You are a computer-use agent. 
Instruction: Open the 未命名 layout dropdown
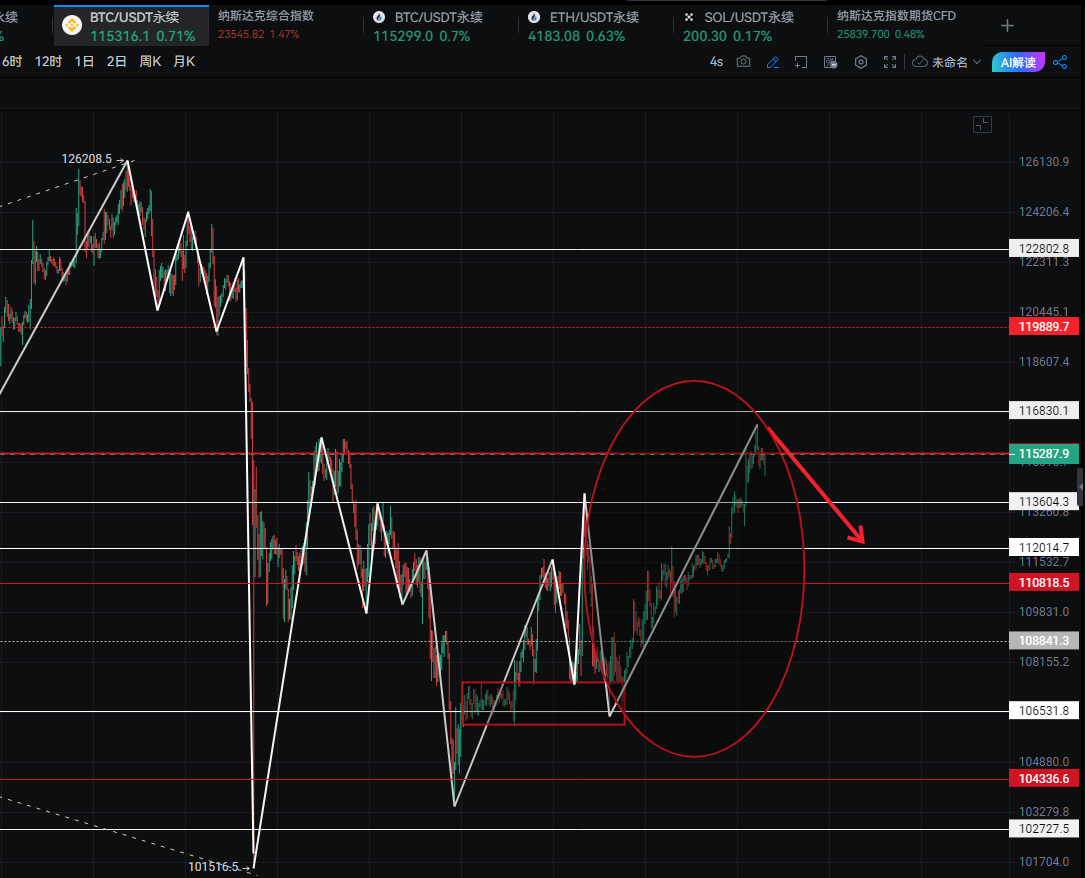[946, 62]
